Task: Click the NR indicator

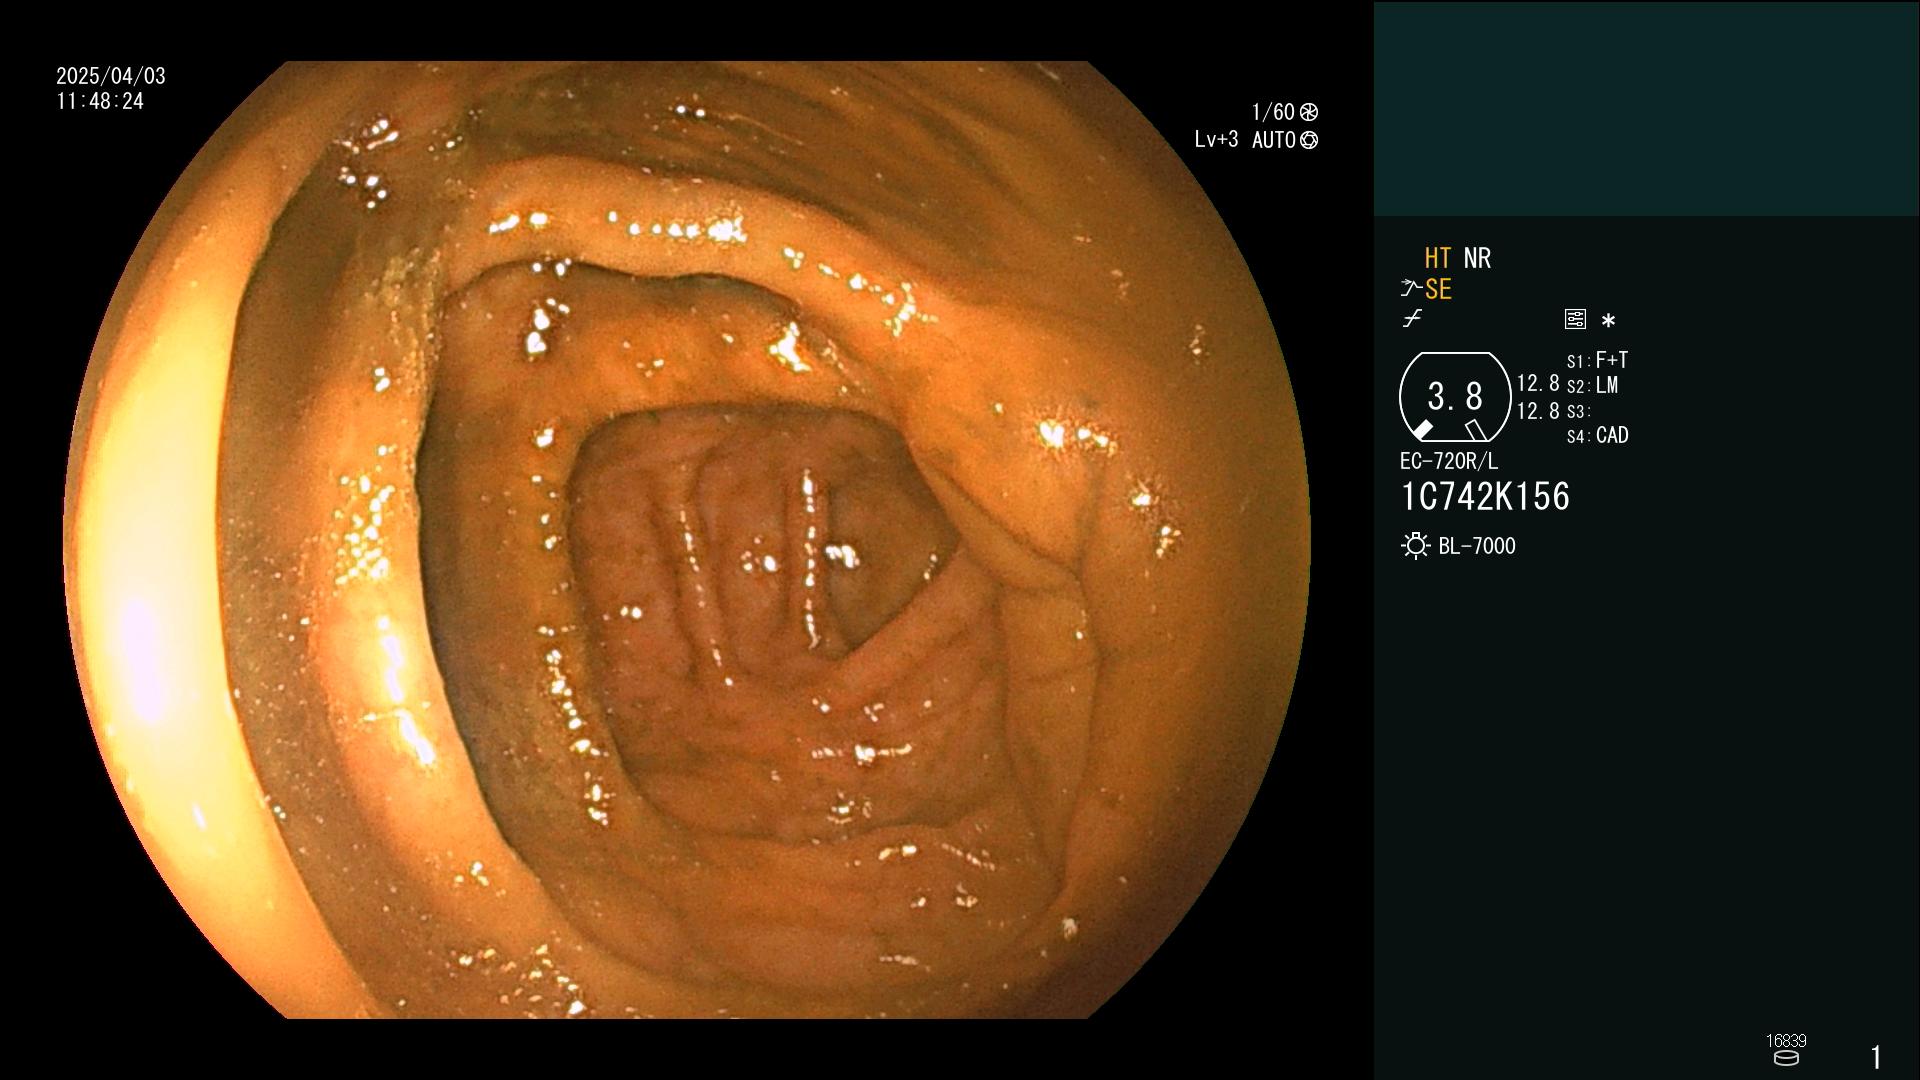Action: tap(1477, 258)
